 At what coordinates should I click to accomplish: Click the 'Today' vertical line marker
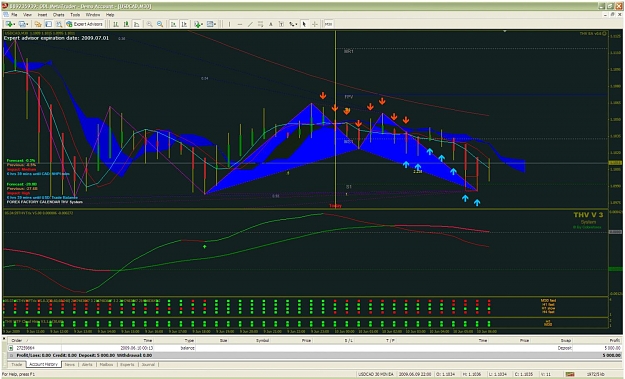click(335, 206)
